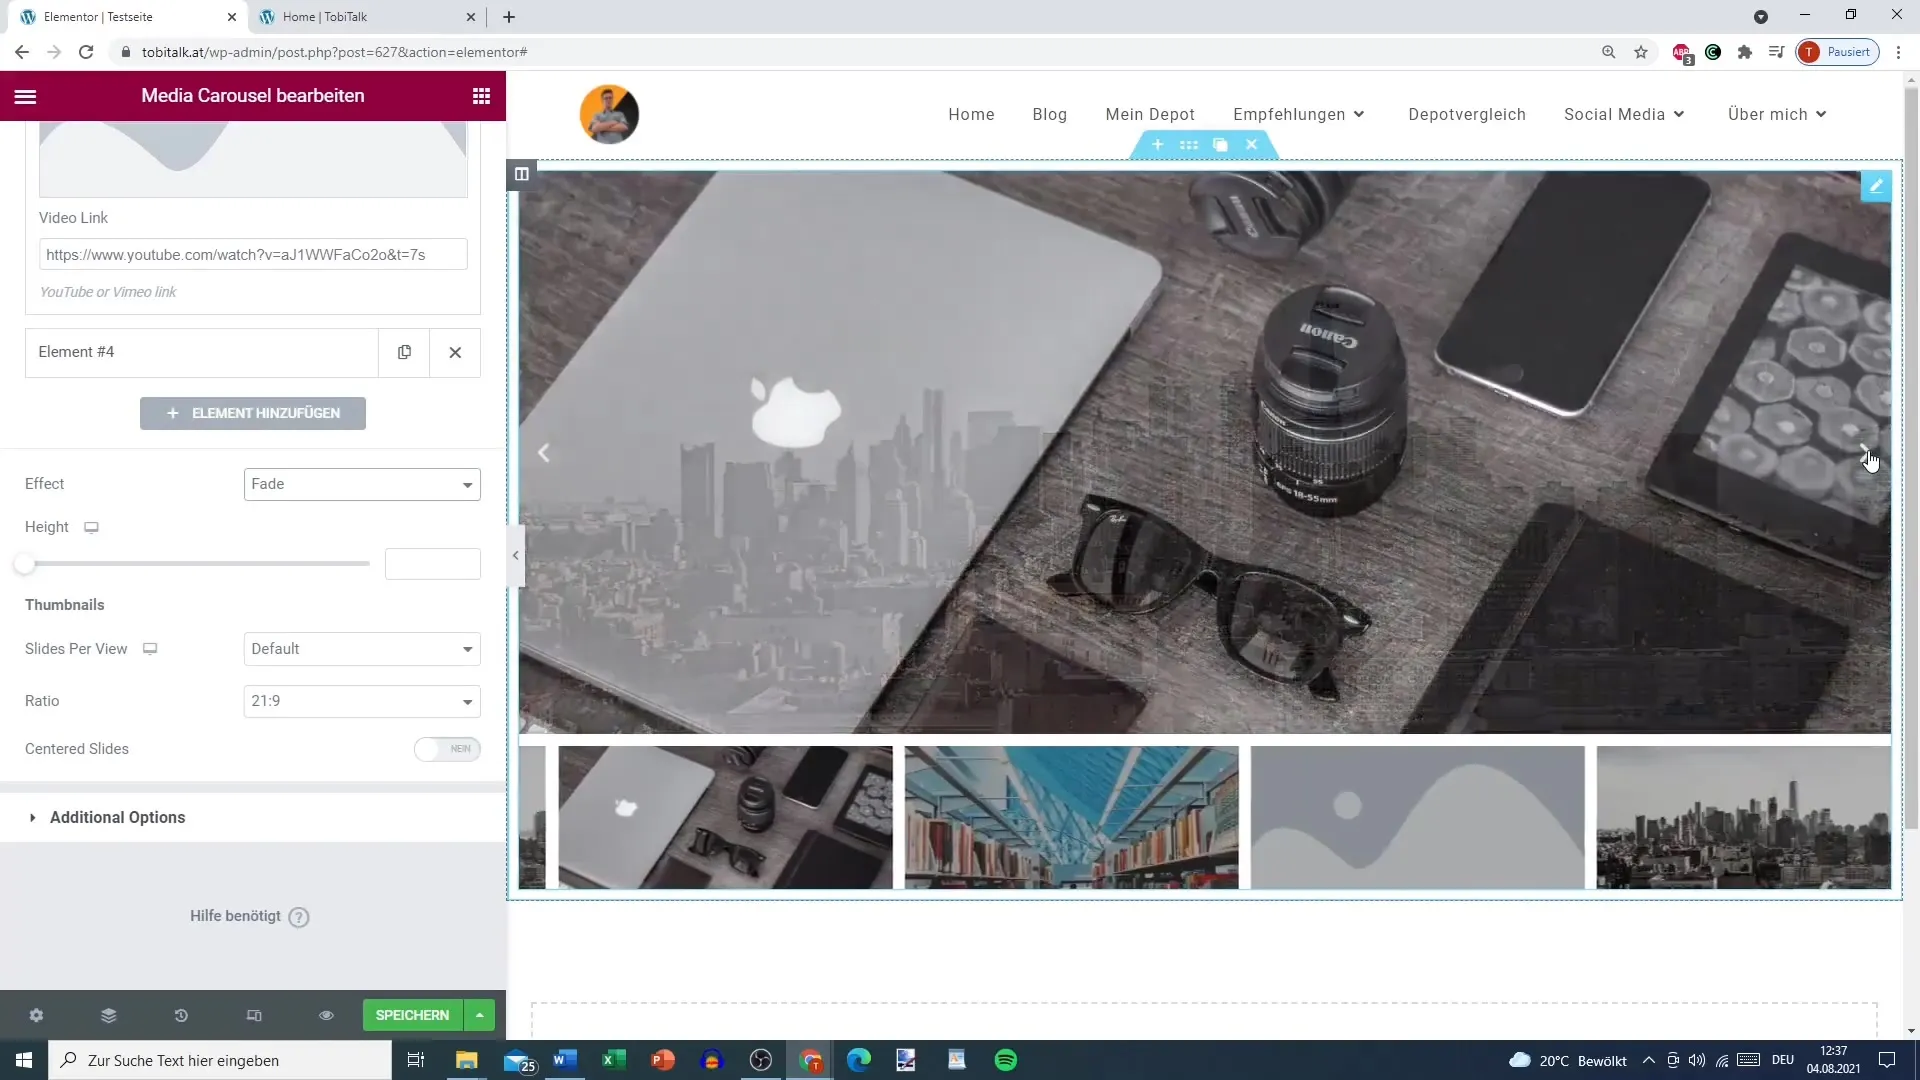
Task: Click the ELEMENT HINZUFÜGEN button
Action: 253,414
